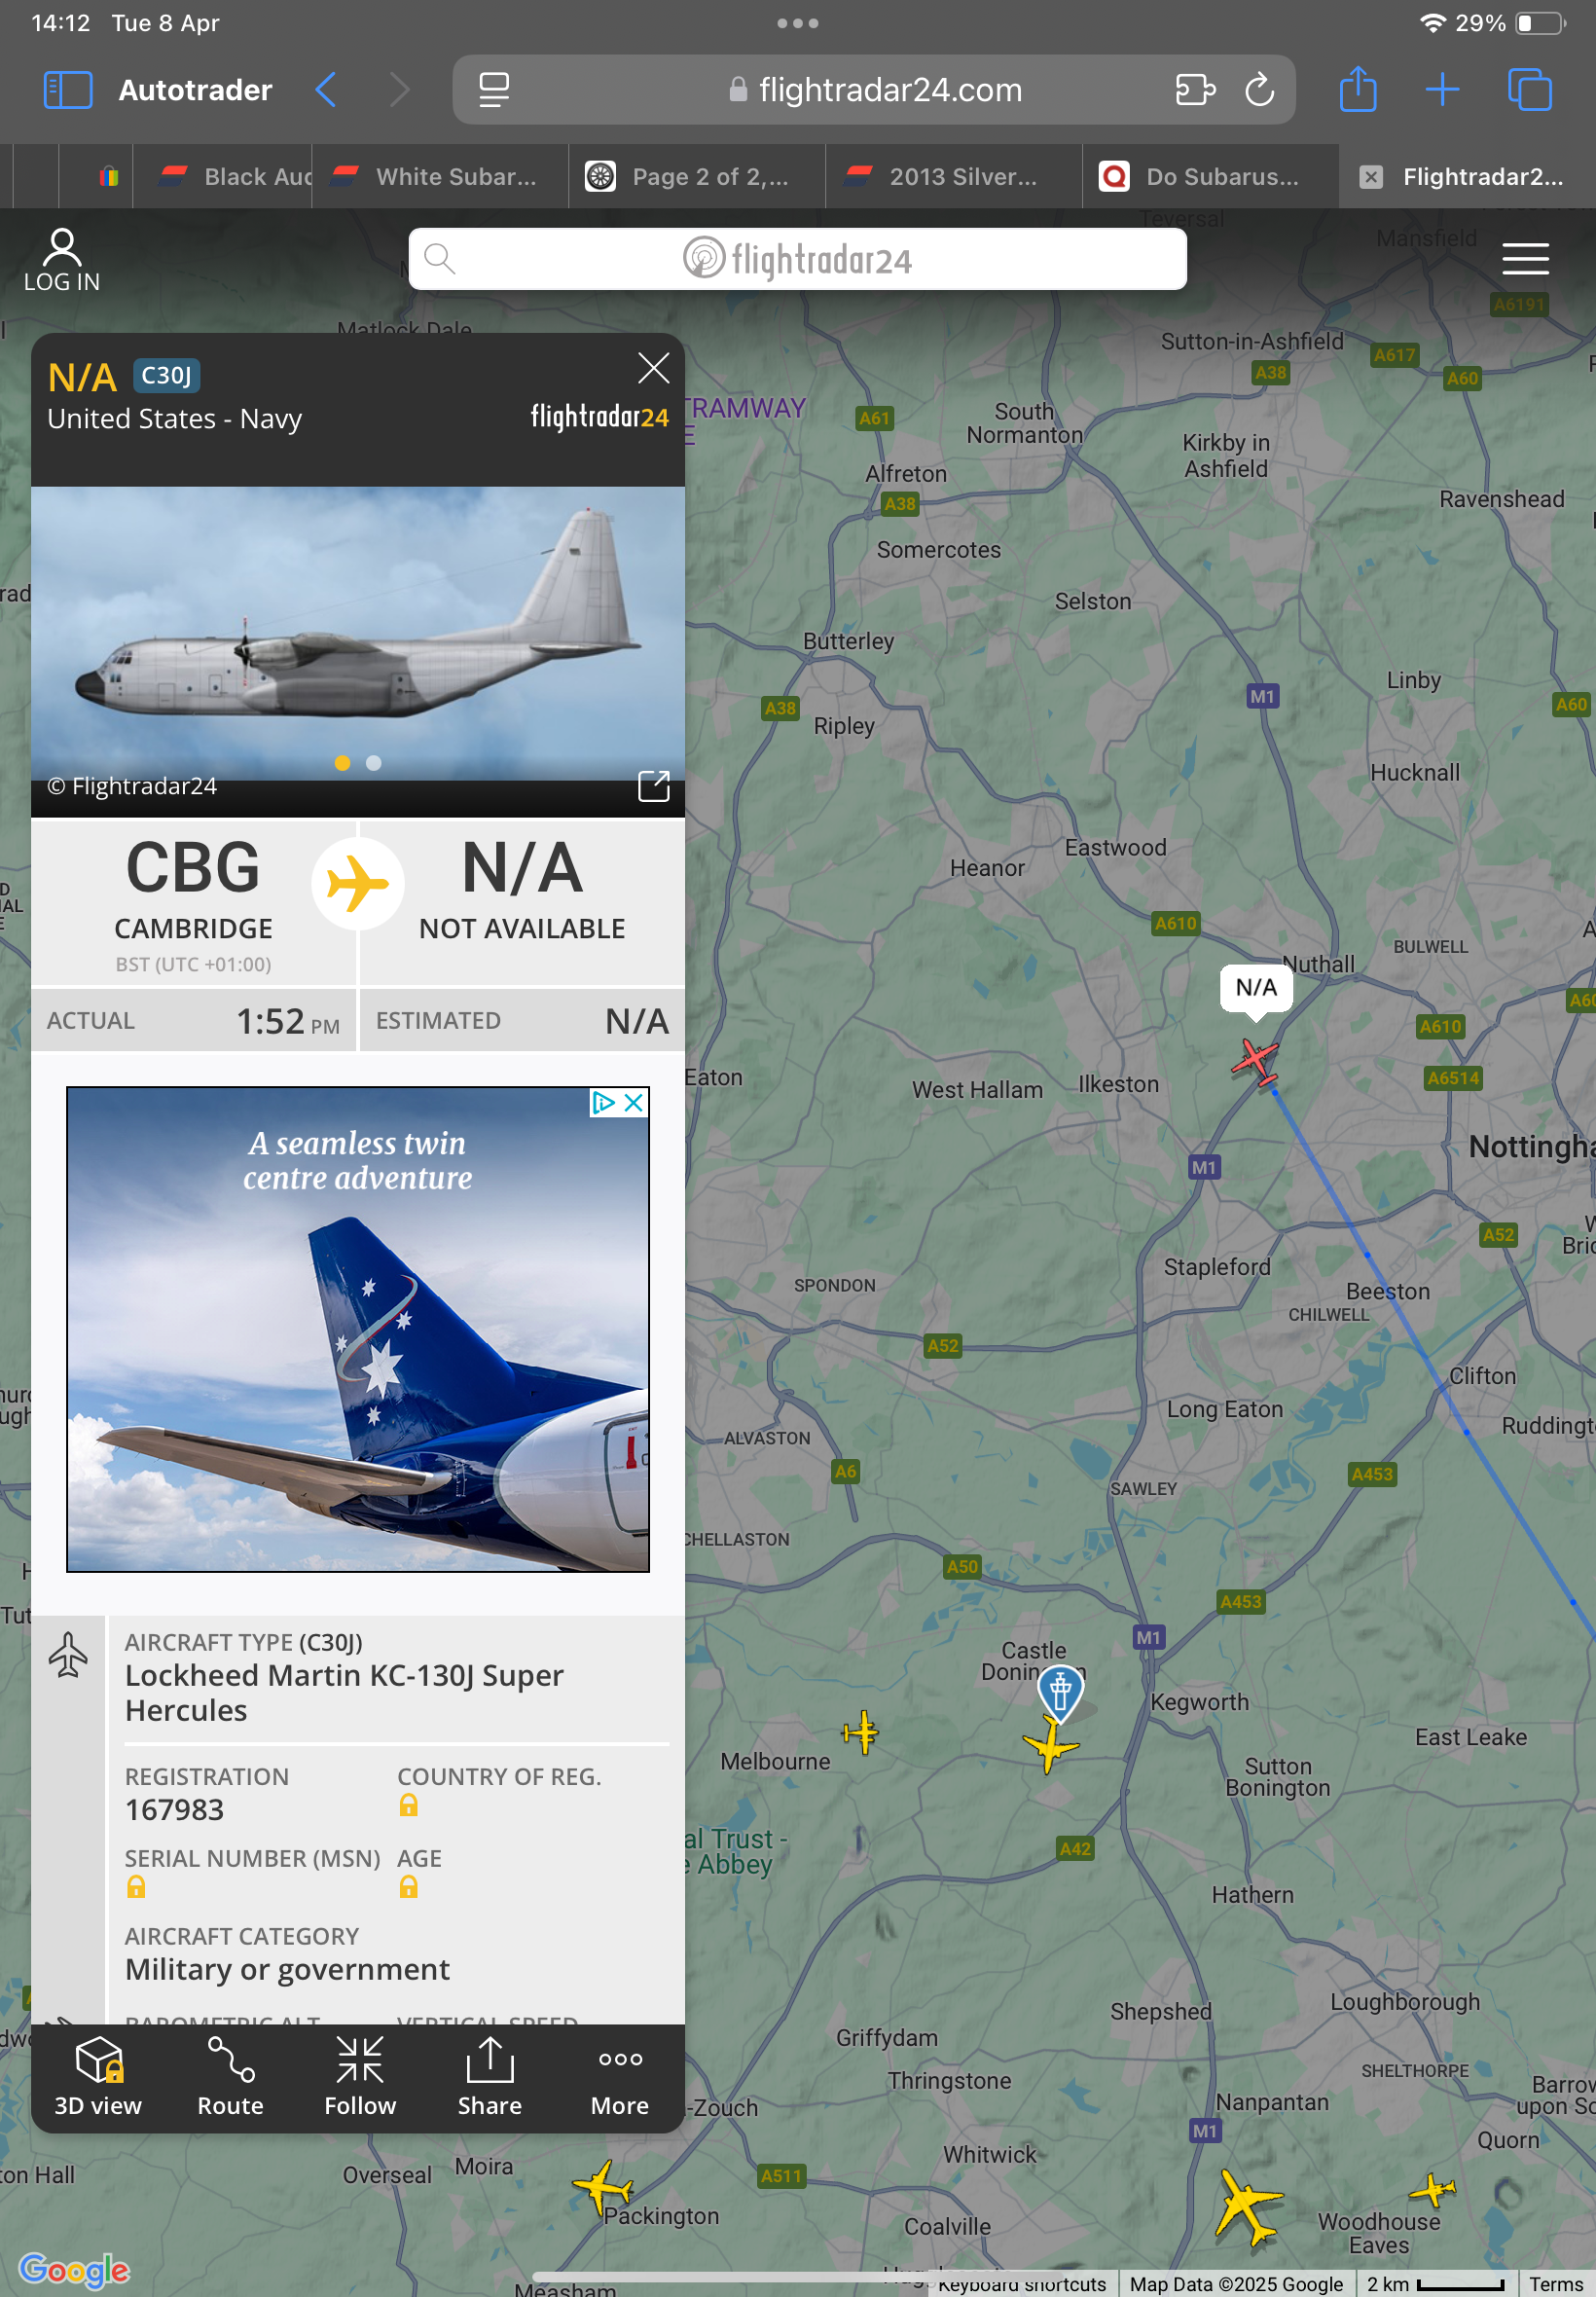Click the map Terms link
Image resolution: width=1596 pixels, height=2297 pixels.
click(x=1556, y=2284)
